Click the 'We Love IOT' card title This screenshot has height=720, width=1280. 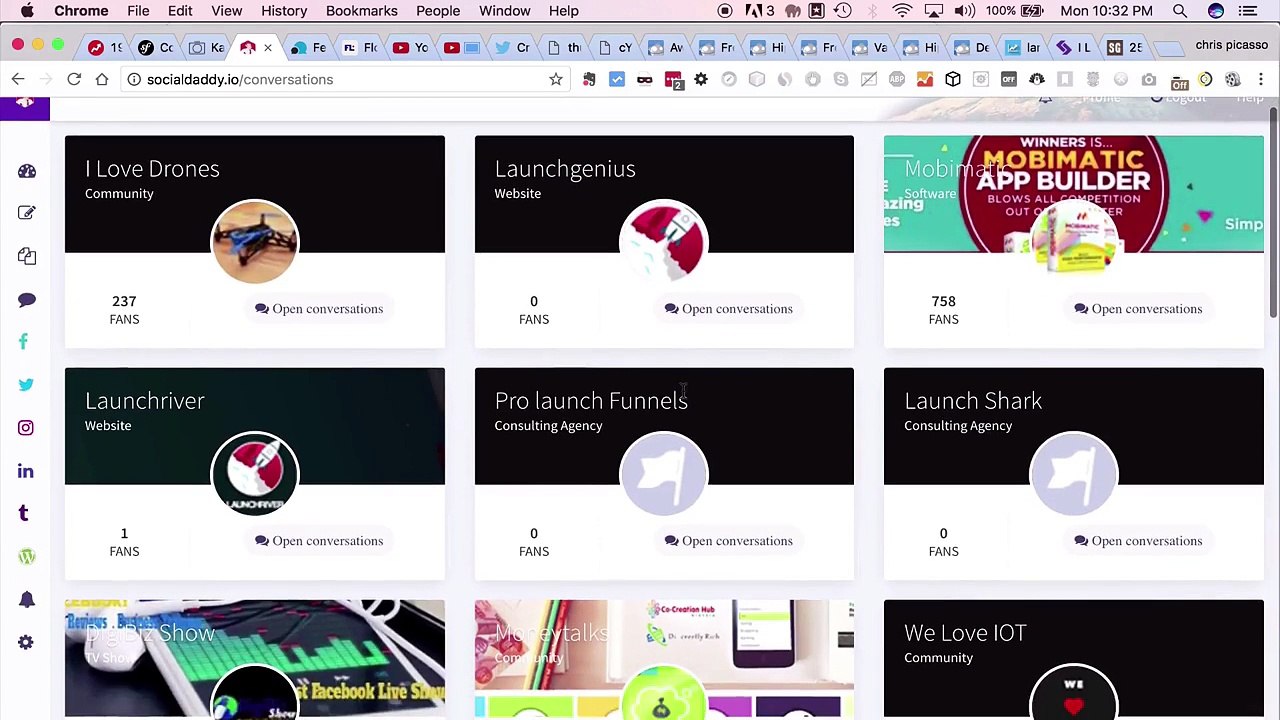965,633
